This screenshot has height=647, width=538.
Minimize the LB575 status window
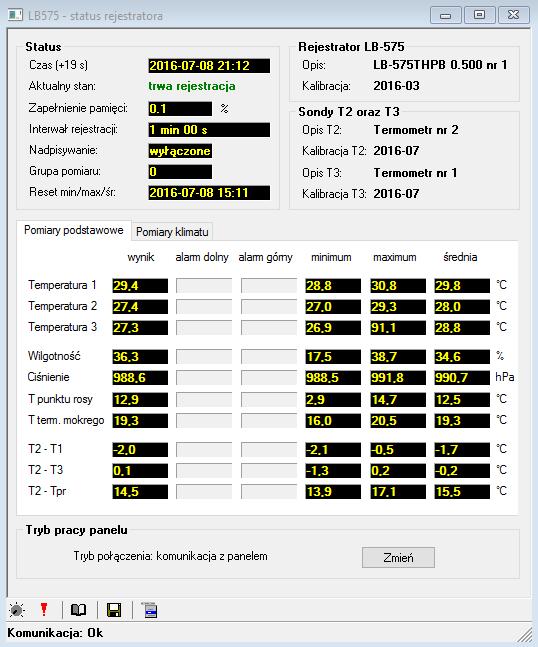[446, 15]
